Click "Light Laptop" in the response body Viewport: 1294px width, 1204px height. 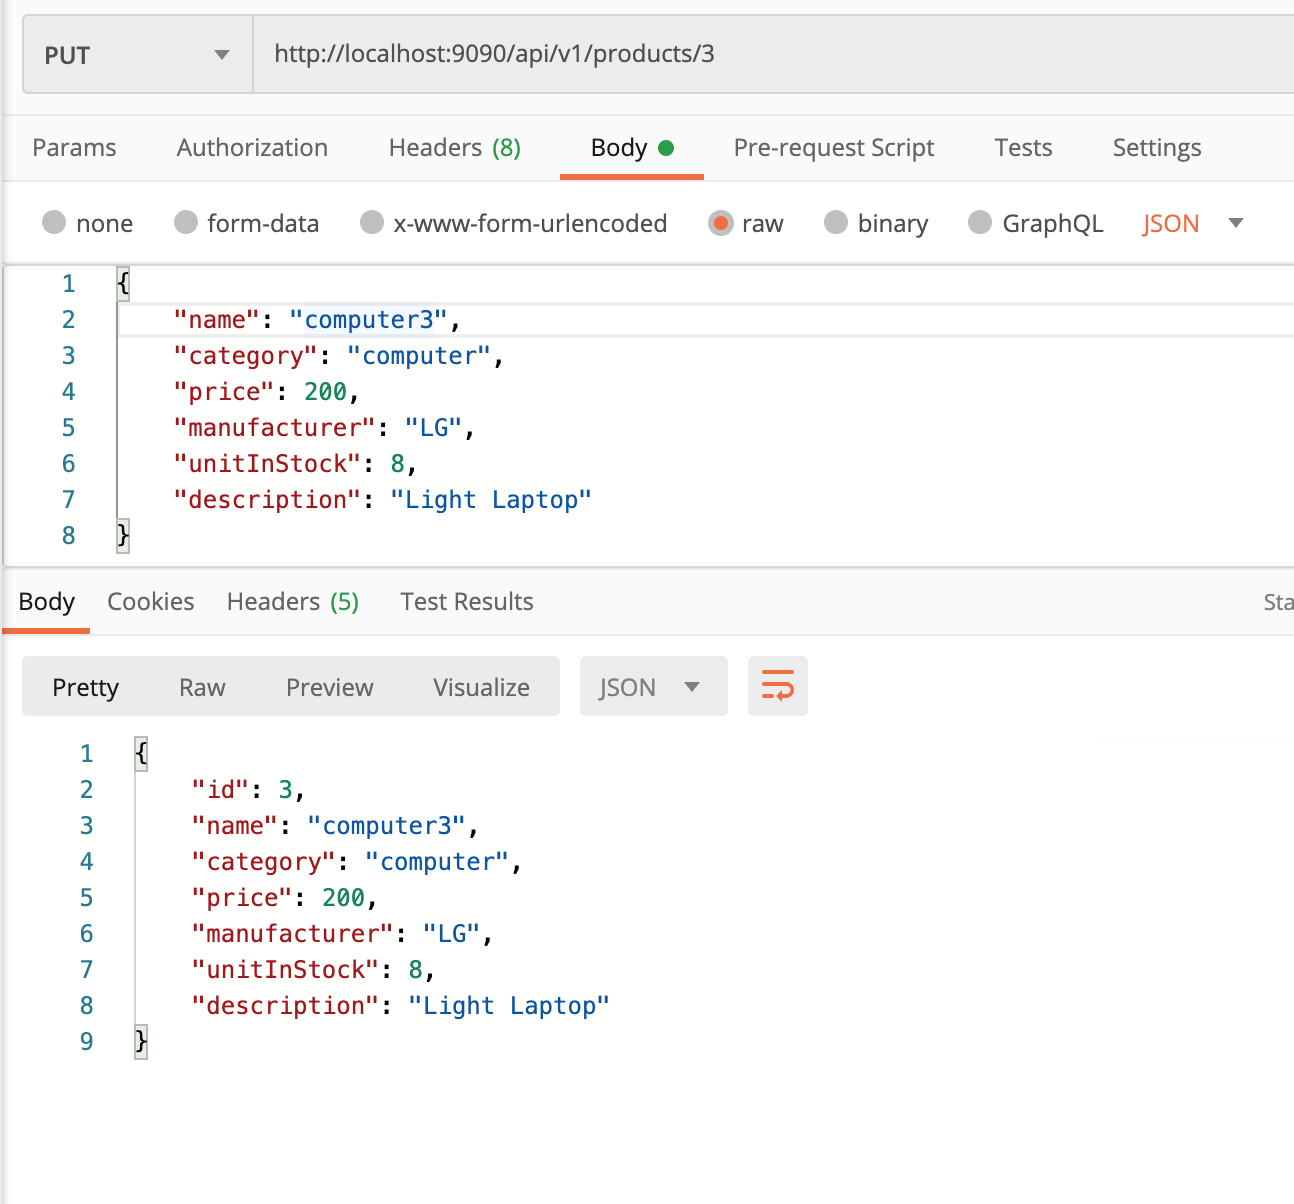pyautogui.click(x=509, y=1006)
